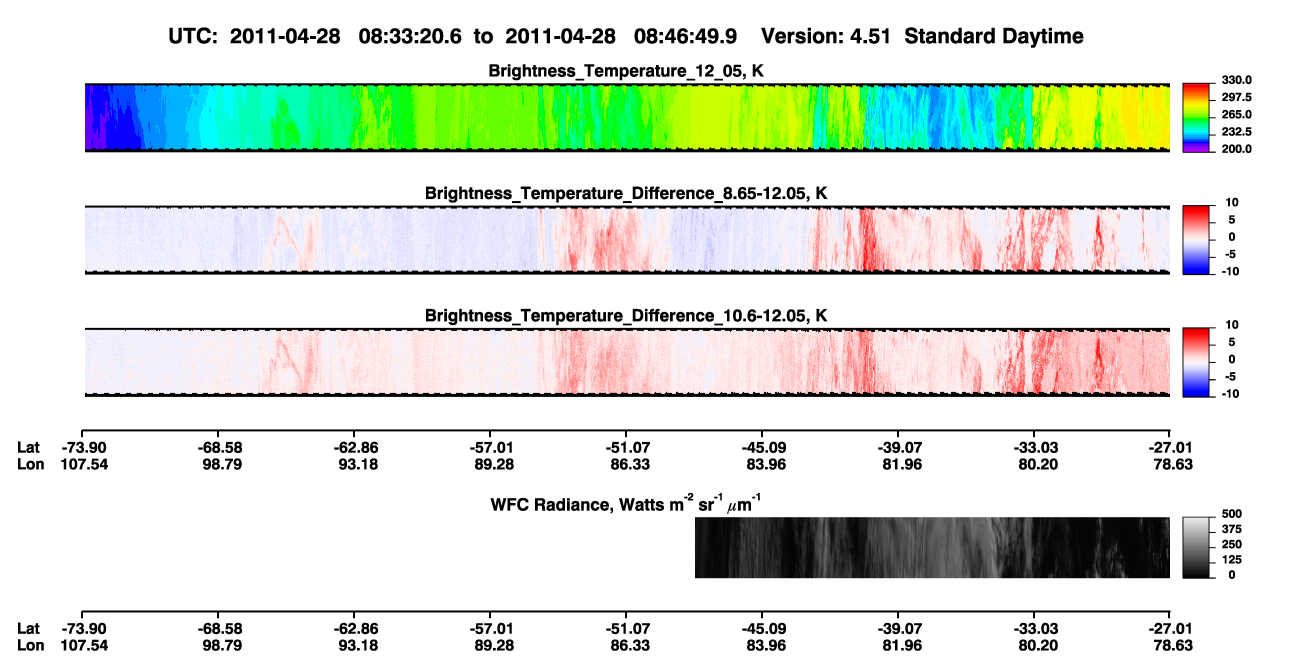Screen dimensions: 1300x667
Task: Click longitude '107.54' on the axis below the WFC panel
Action: [83, 646]
